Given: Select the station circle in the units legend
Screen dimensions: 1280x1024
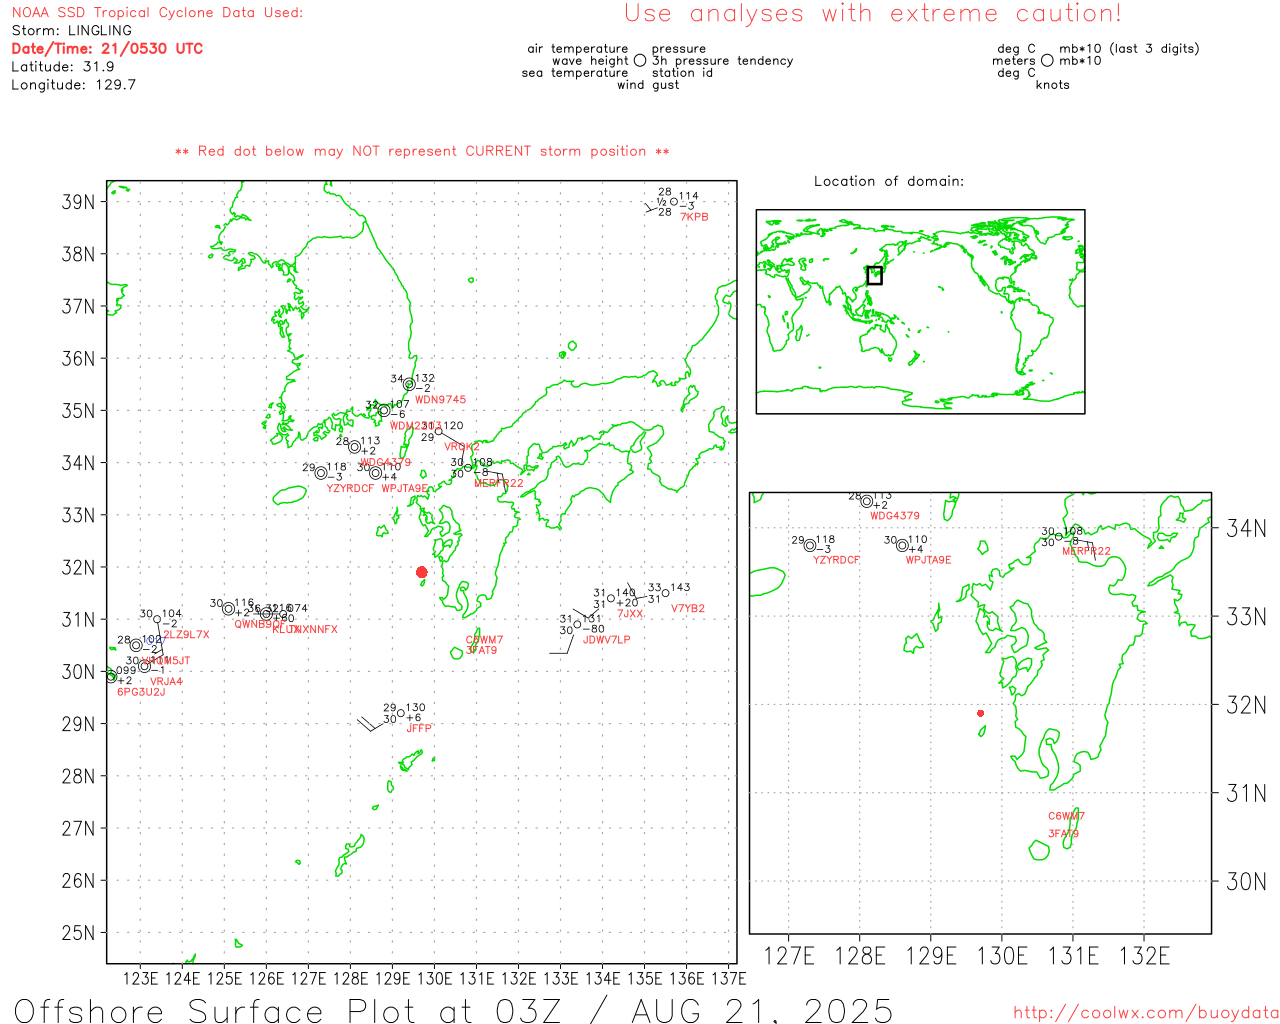Looking at the screenshot, I should point(1047,61).
